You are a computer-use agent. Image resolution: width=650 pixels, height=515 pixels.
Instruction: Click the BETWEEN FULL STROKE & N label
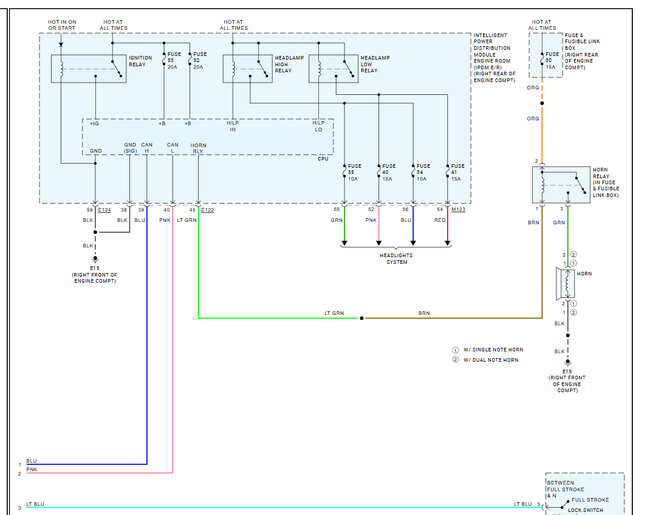coord(565,489)
